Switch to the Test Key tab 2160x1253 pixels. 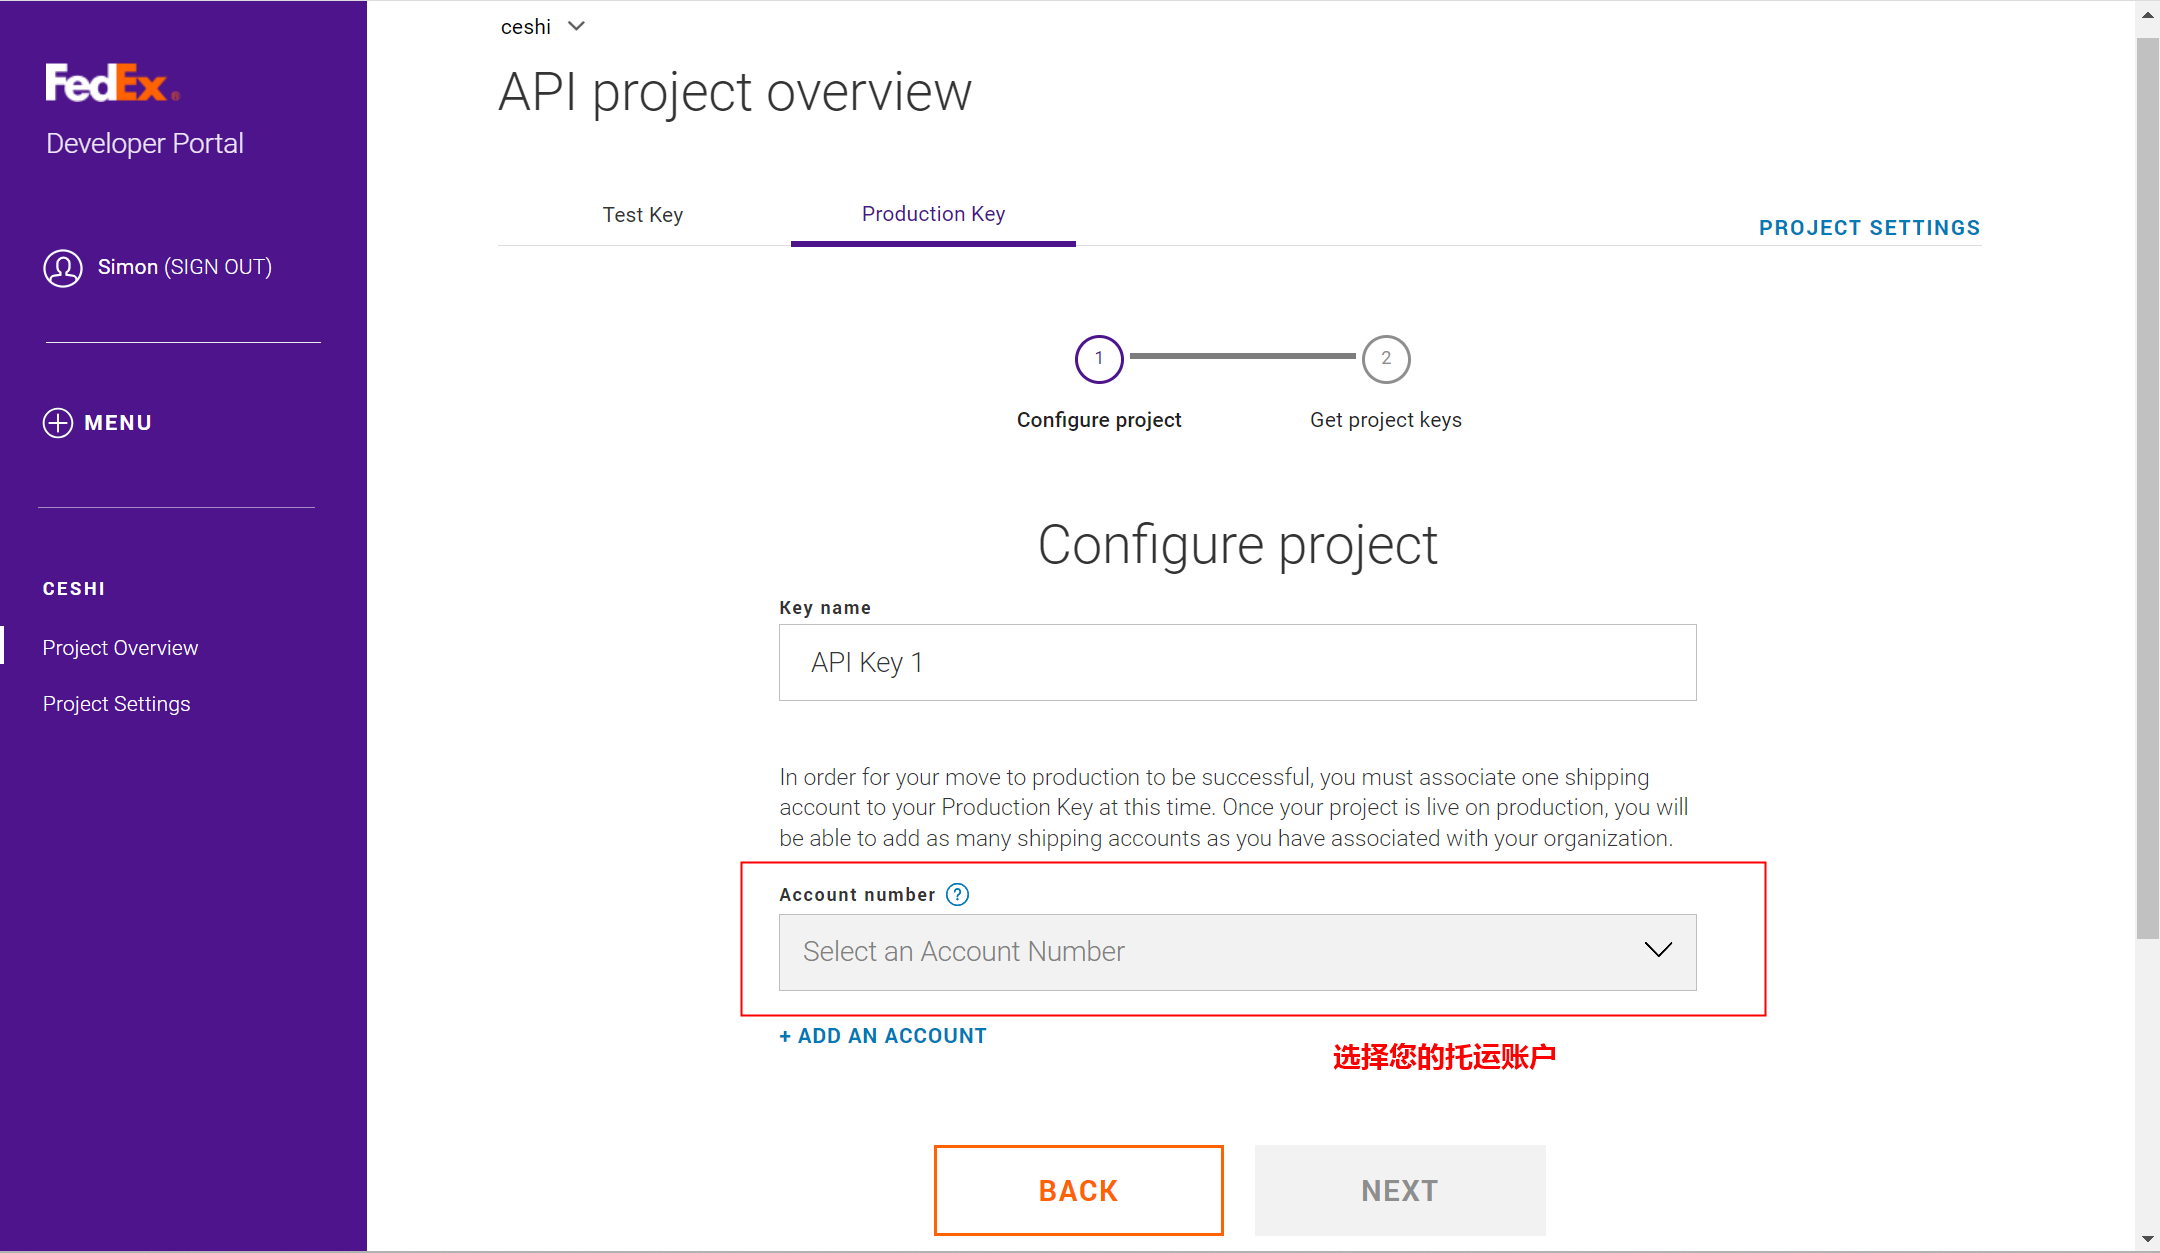[643, 215]
